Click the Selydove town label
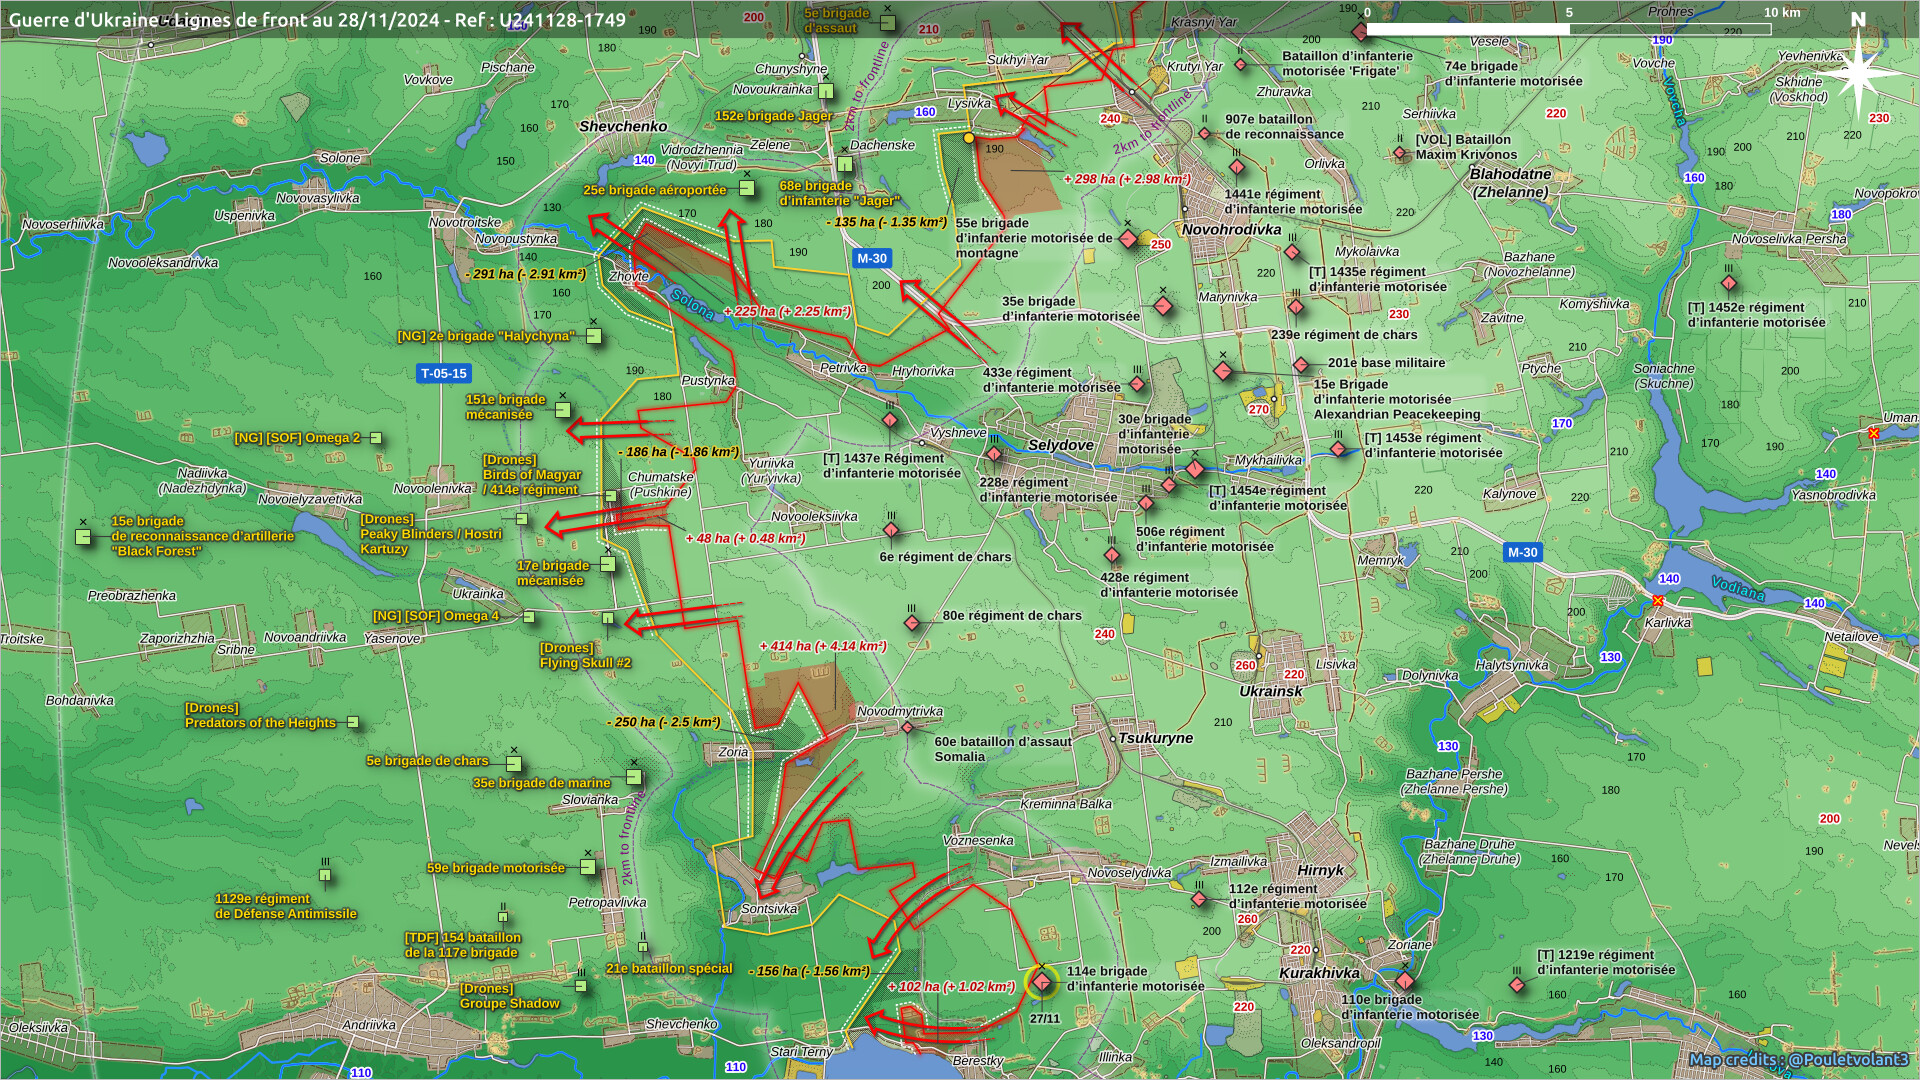Screen dimensions: 1920x1080 pos(1060,445)
